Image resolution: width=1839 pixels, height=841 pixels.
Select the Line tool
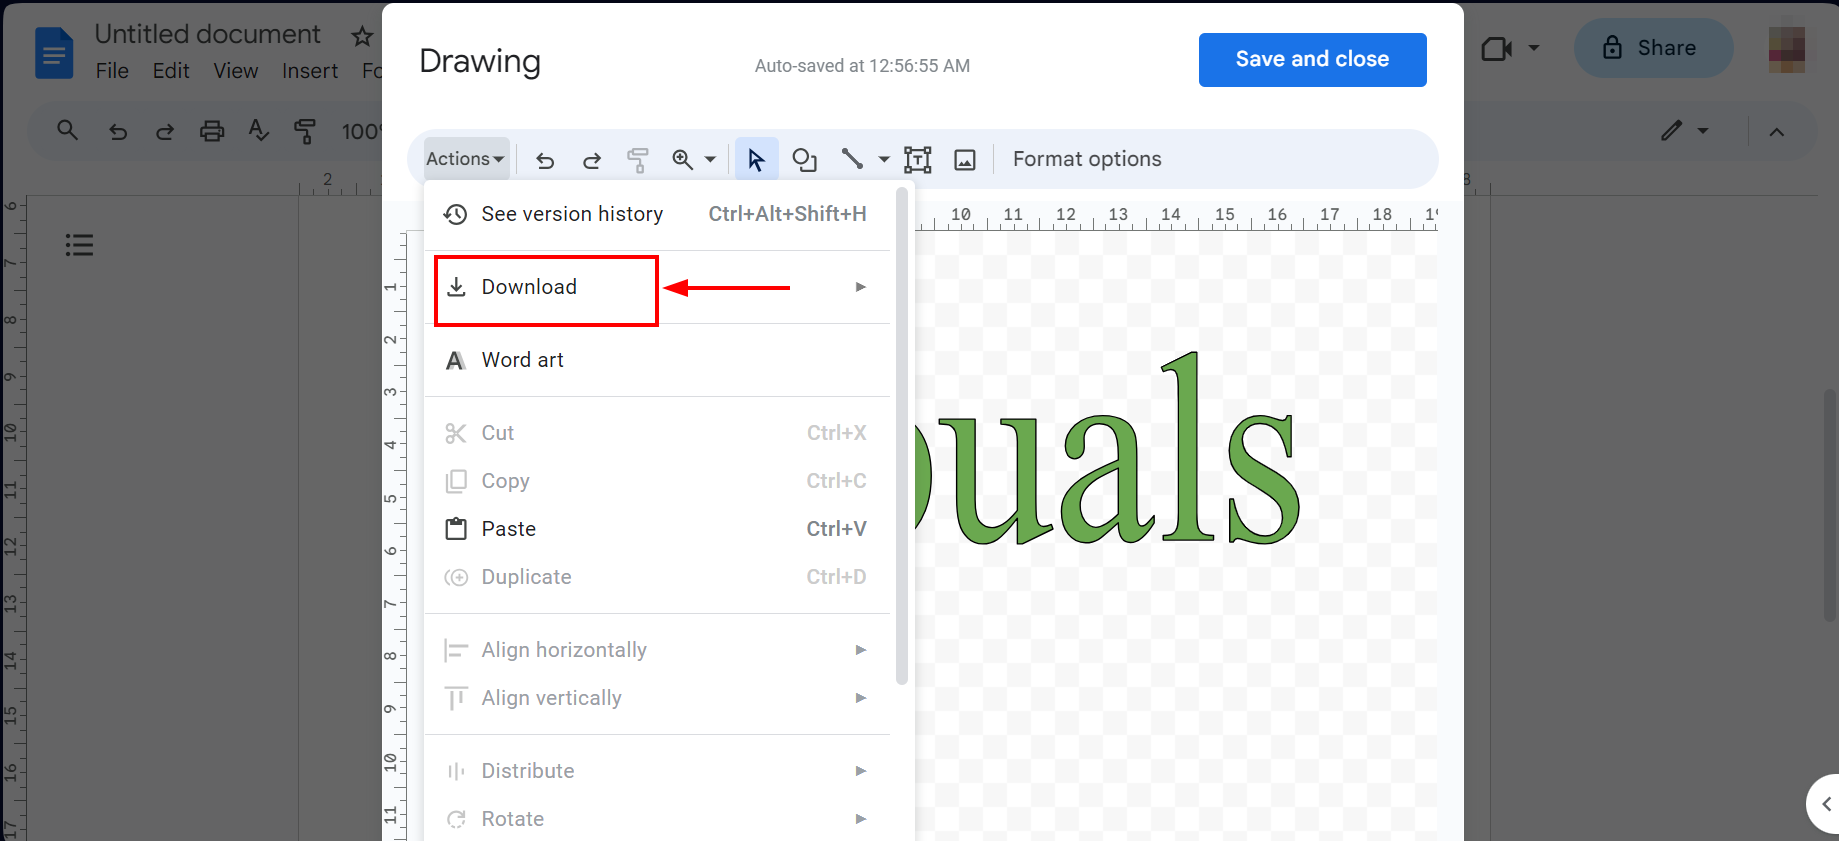(x=852, y=158)
